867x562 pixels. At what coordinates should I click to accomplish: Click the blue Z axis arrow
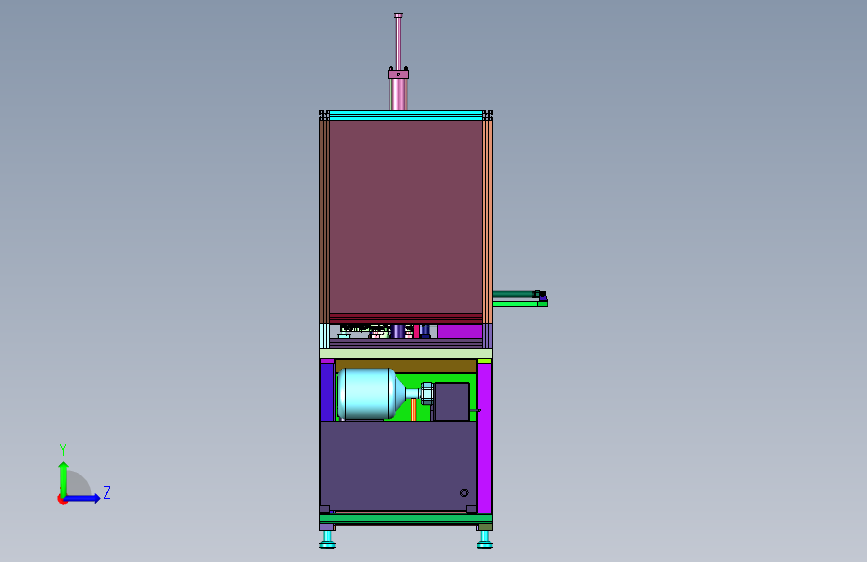83,498
